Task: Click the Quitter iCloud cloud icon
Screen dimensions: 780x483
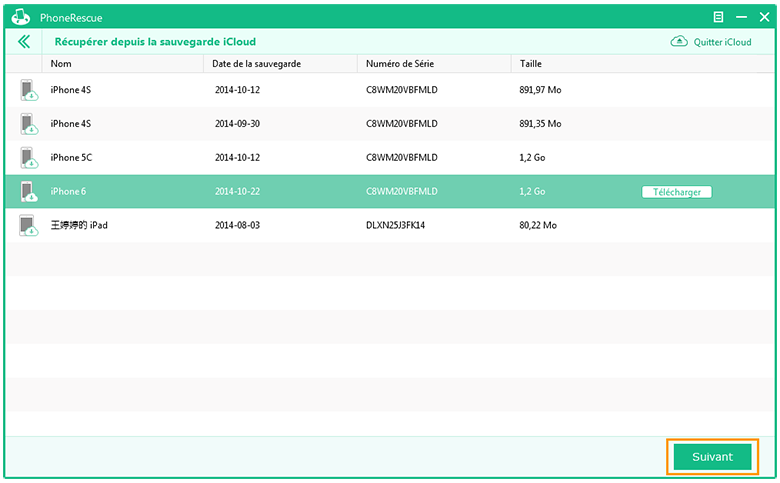Action: point(679,41)
